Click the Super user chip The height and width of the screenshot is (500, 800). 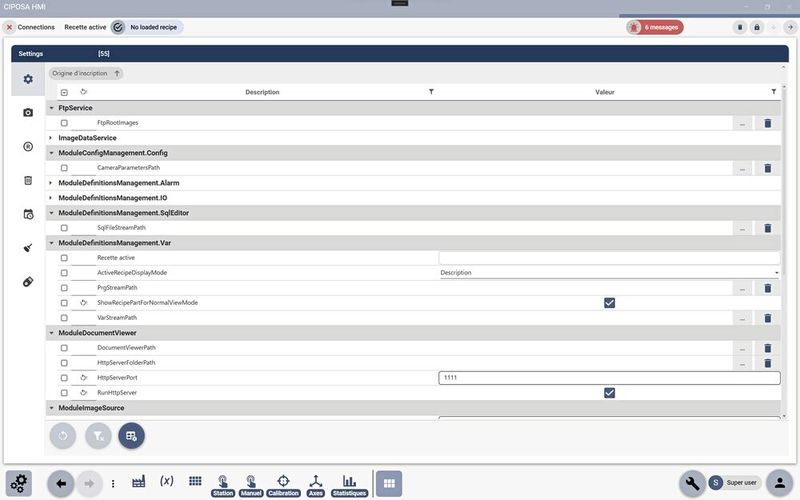point(734,483)
